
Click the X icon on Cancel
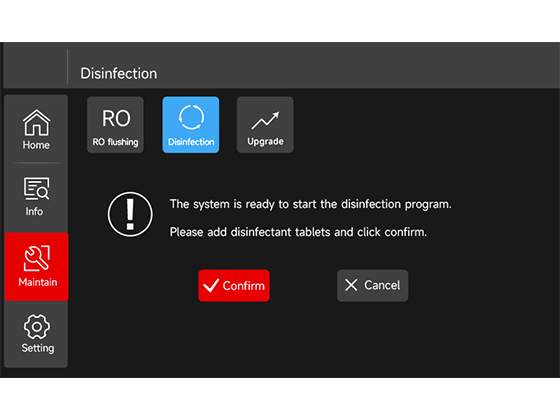pos(351,285)
